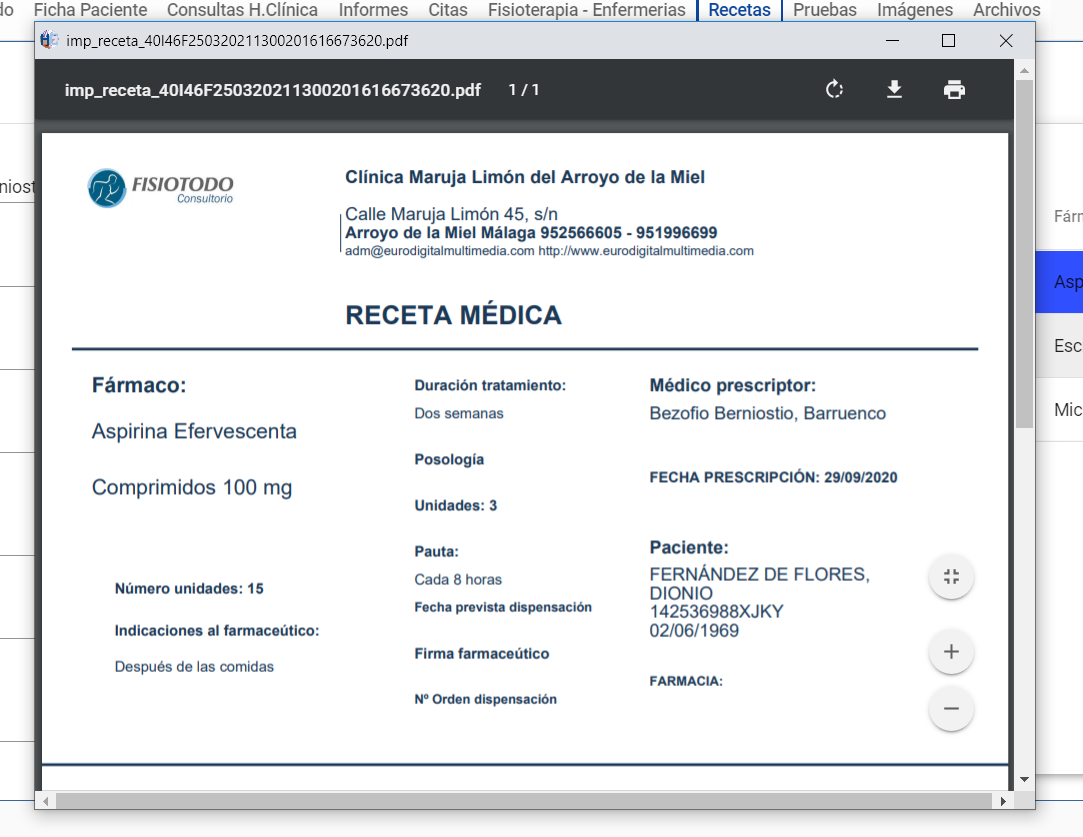Image resolution: width=1083 pixels, height=837 pixels.
Task: Download the receta PDF file
Action: [894, 89]
